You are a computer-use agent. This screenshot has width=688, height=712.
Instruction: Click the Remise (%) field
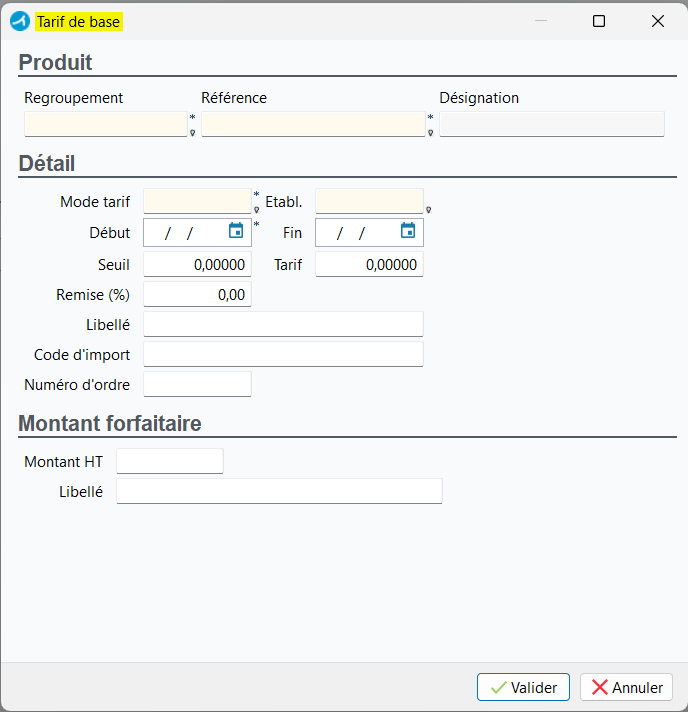(x=198, y=294)
